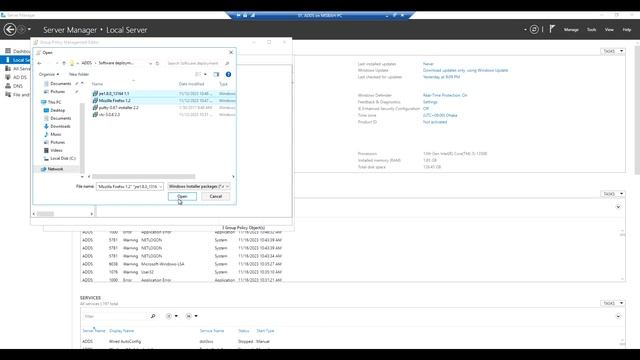640x360 pixels.
Task: Click the Server Manager refresh icon
Action: point(534,29)
